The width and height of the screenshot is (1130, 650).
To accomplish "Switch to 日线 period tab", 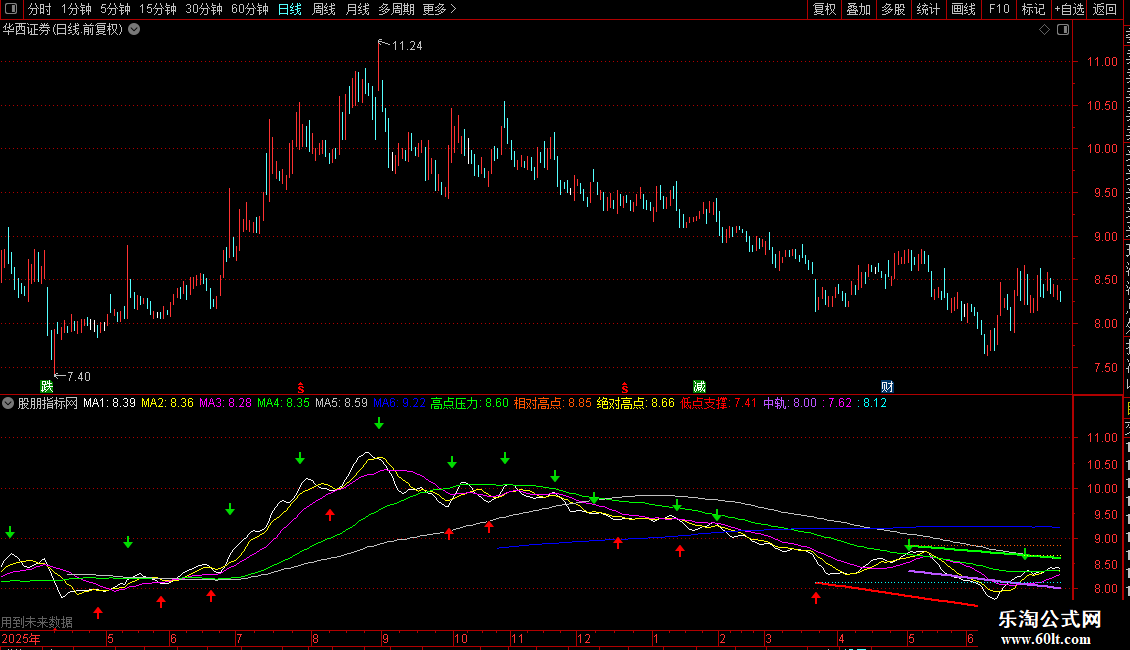I will coord(290,9).
